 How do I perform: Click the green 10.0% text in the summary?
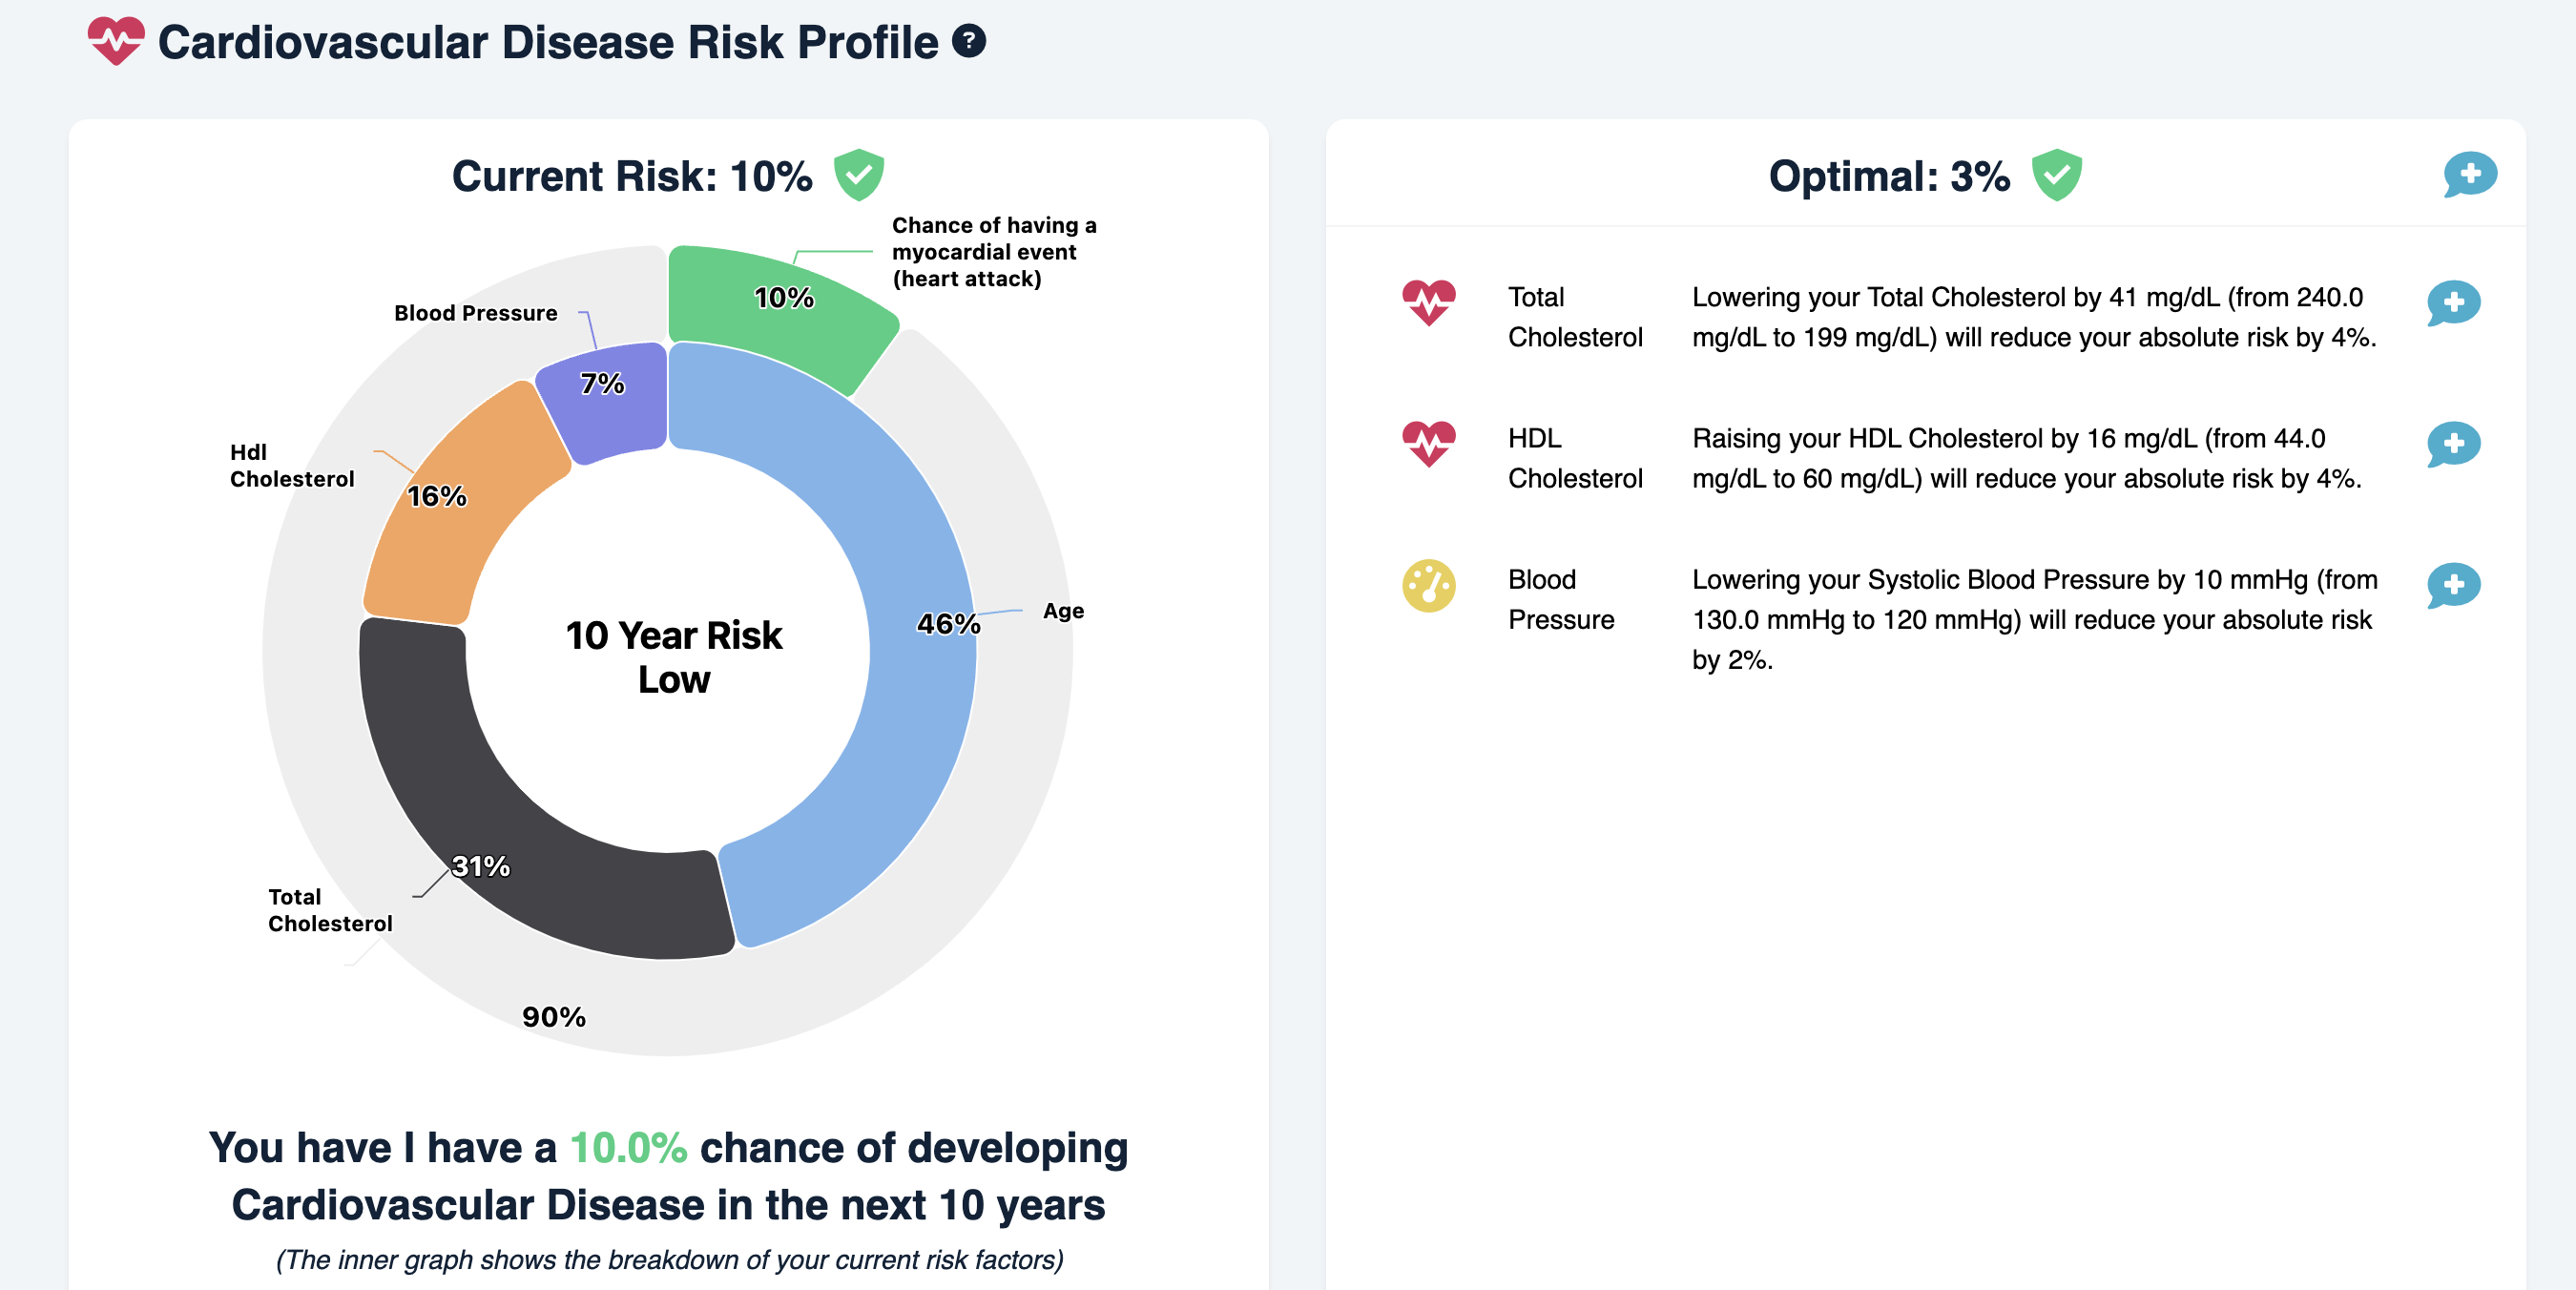click(x=628, y=1147)
